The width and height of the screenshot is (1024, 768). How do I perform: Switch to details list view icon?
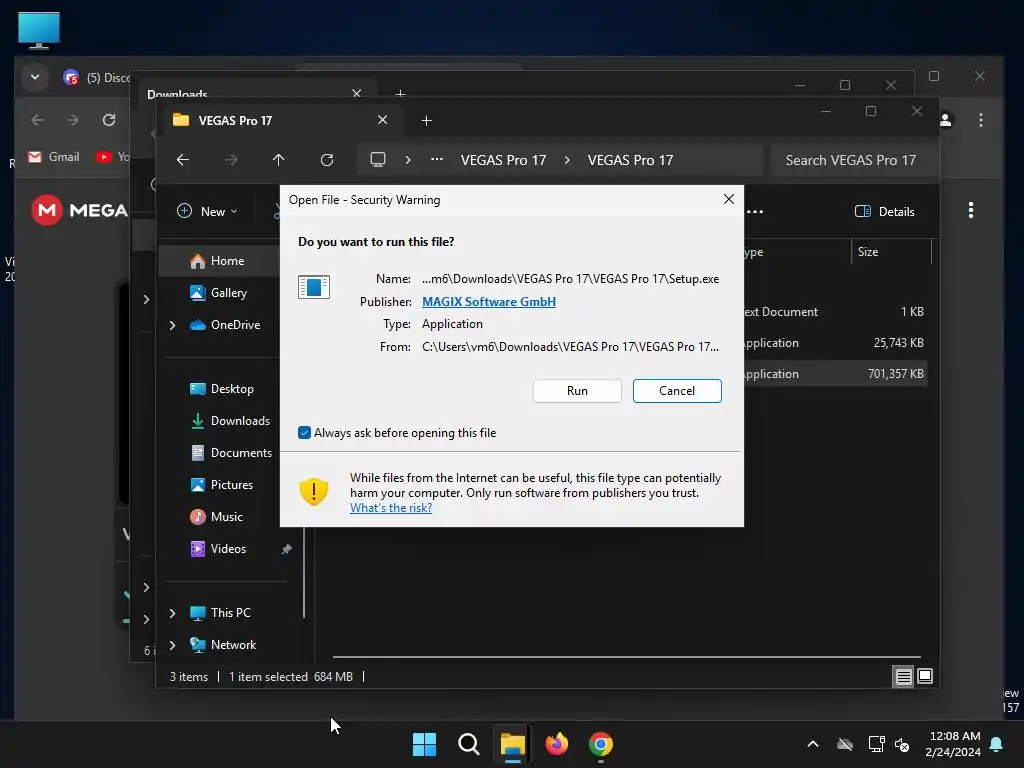click(903, 677)
